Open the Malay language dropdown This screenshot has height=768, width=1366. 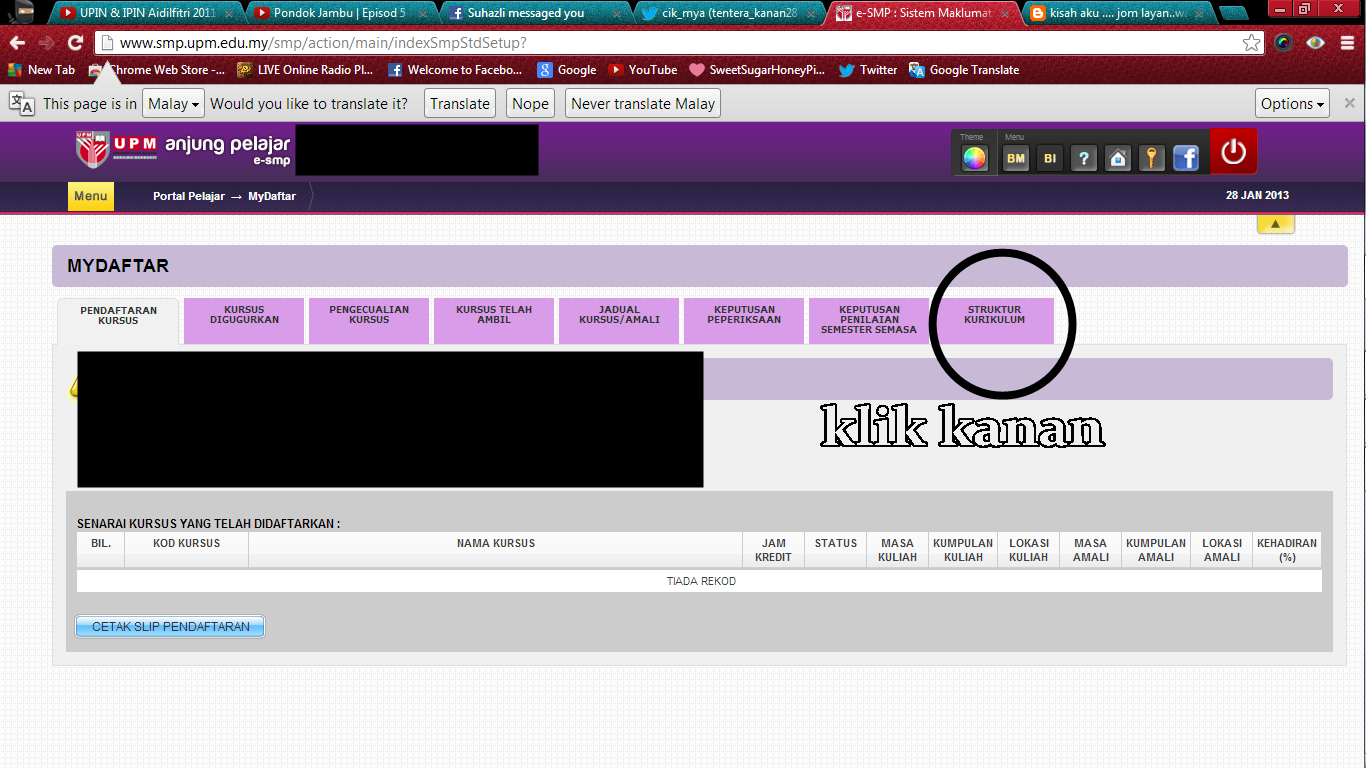[x=173, y=103]
